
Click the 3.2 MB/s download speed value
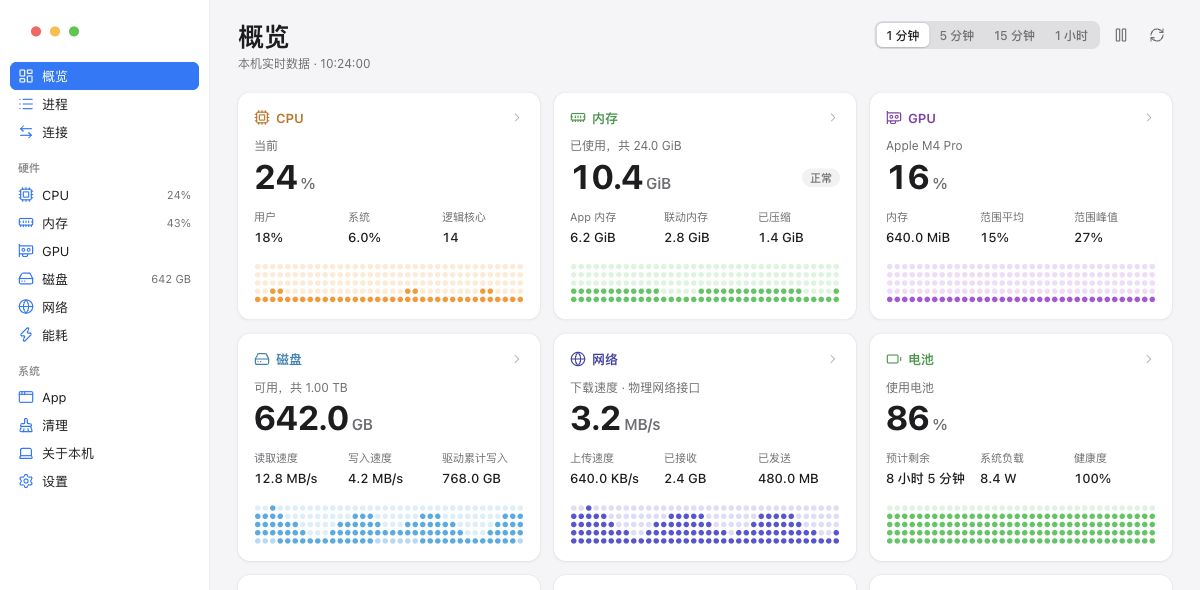pyautogui.click(x=615, y=419)
